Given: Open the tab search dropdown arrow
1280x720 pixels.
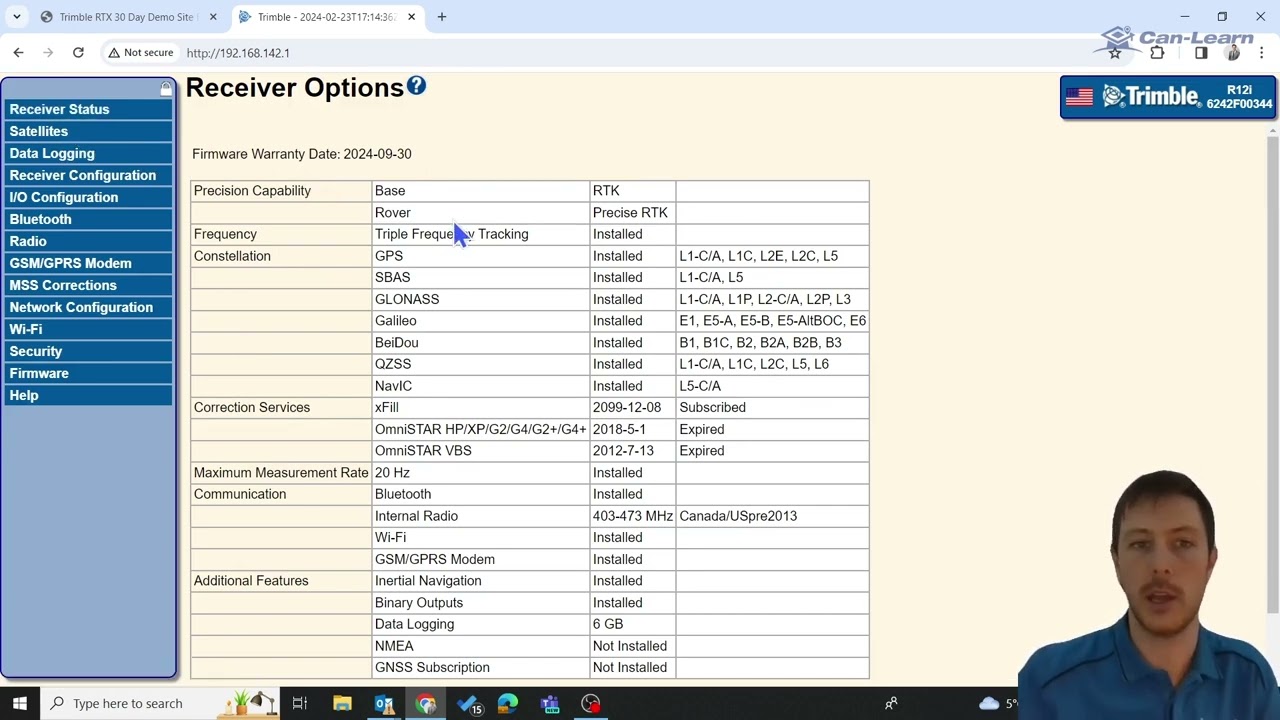Looking at the screenshot, I should [17, 17].
